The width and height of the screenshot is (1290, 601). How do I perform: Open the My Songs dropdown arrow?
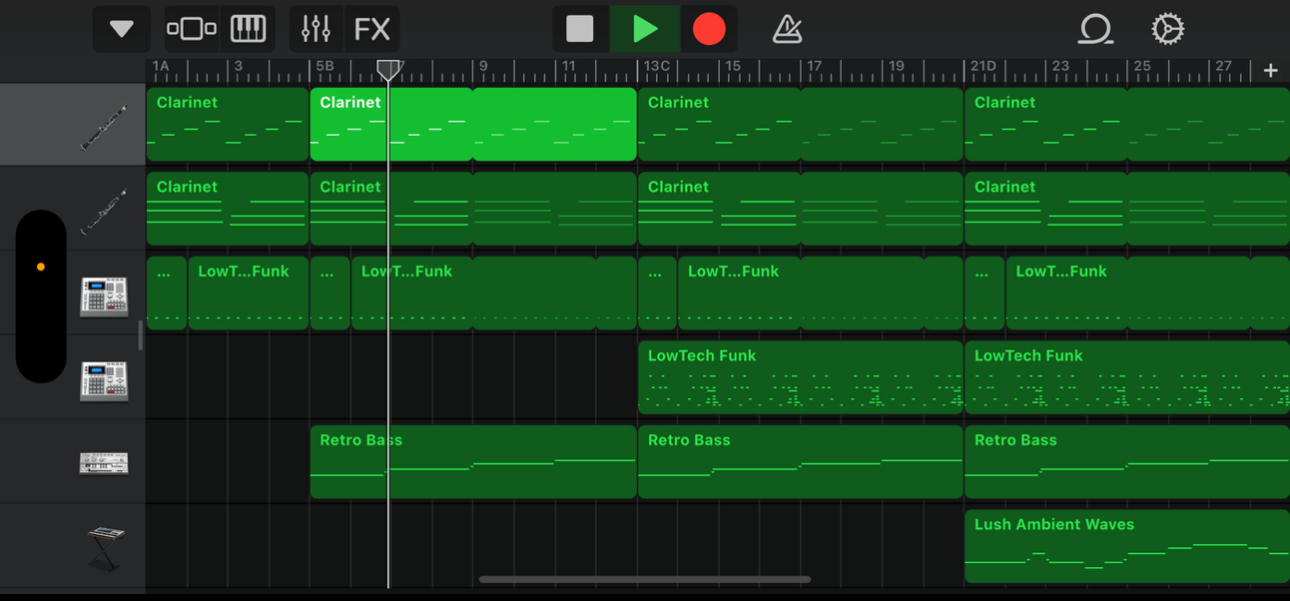(x=122, y=29)
